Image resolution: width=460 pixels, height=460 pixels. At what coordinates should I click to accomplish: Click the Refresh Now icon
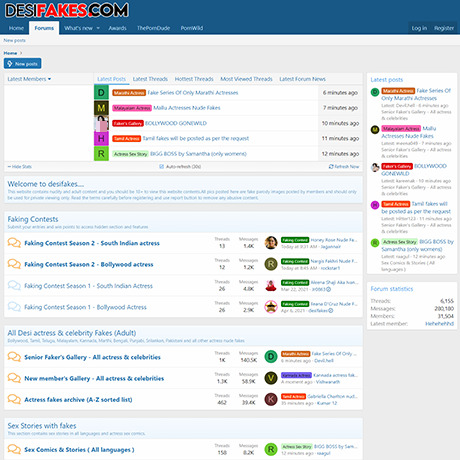[331, 166]
